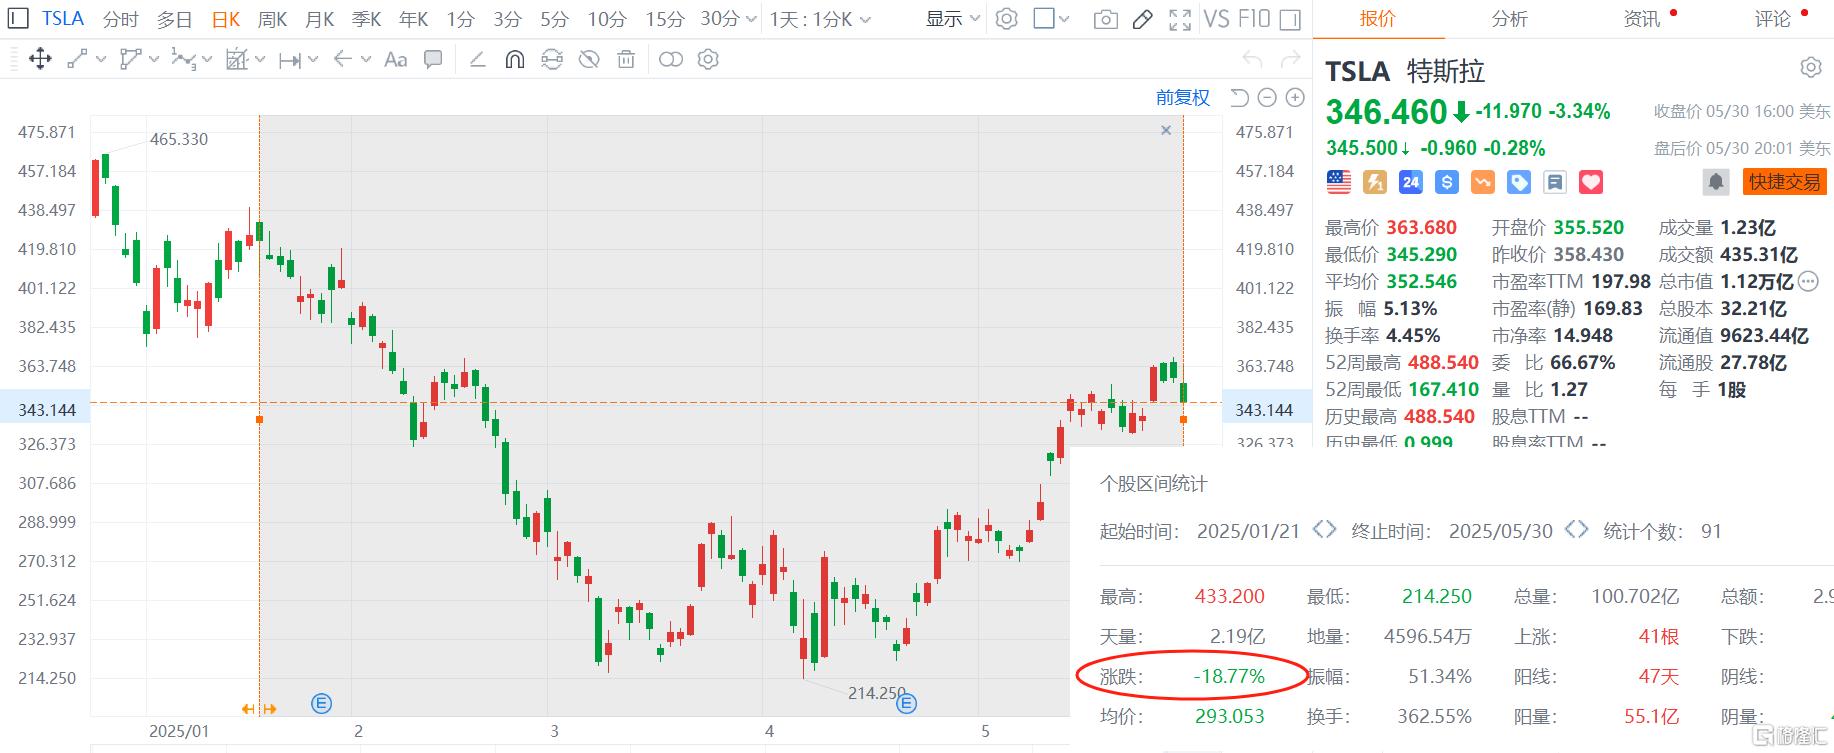Open the F10 company info button

pos(1254,19)
